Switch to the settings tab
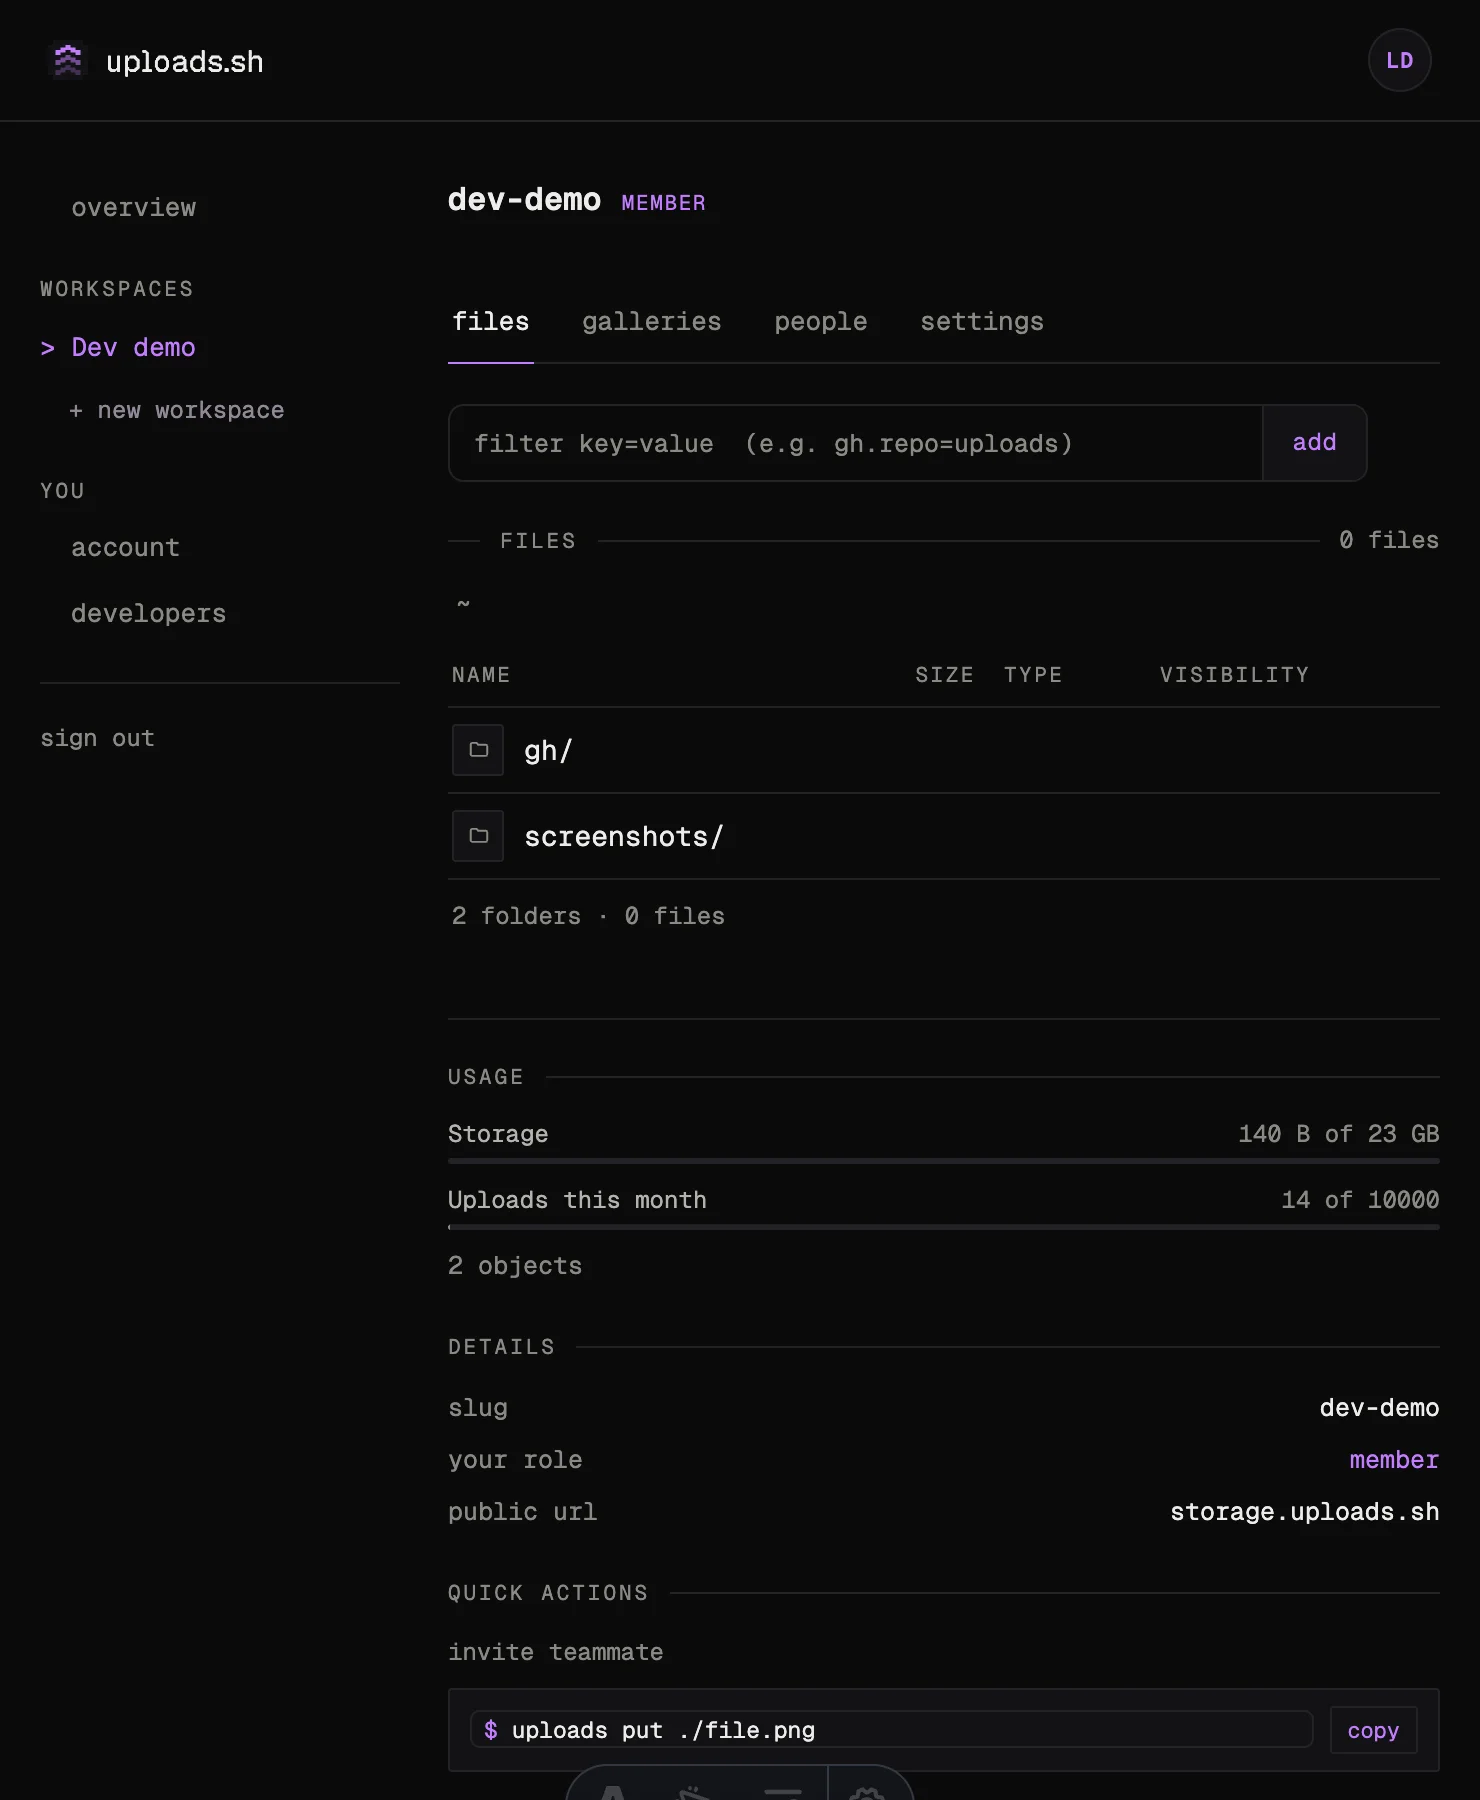 click(981, 322)
